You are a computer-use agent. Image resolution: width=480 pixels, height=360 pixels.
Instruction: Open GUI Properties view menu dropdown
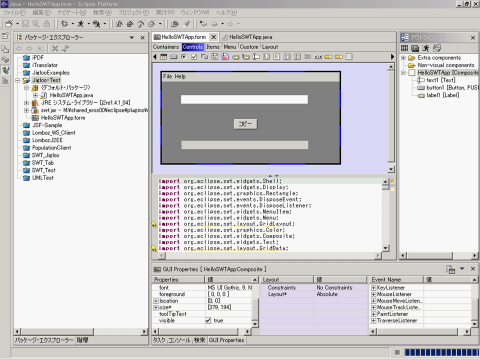[x=462, y=269]
